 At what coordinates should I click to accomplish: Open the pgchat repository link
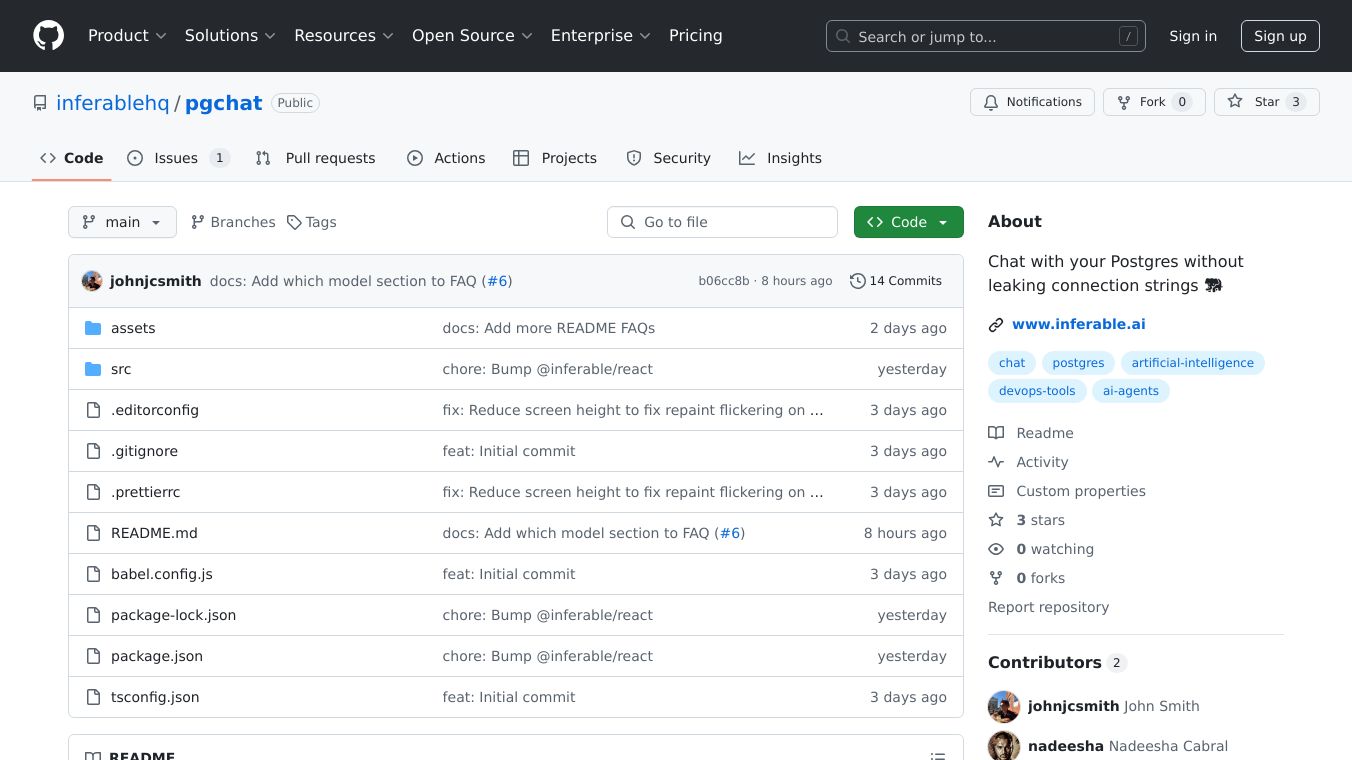coord(223,103)
